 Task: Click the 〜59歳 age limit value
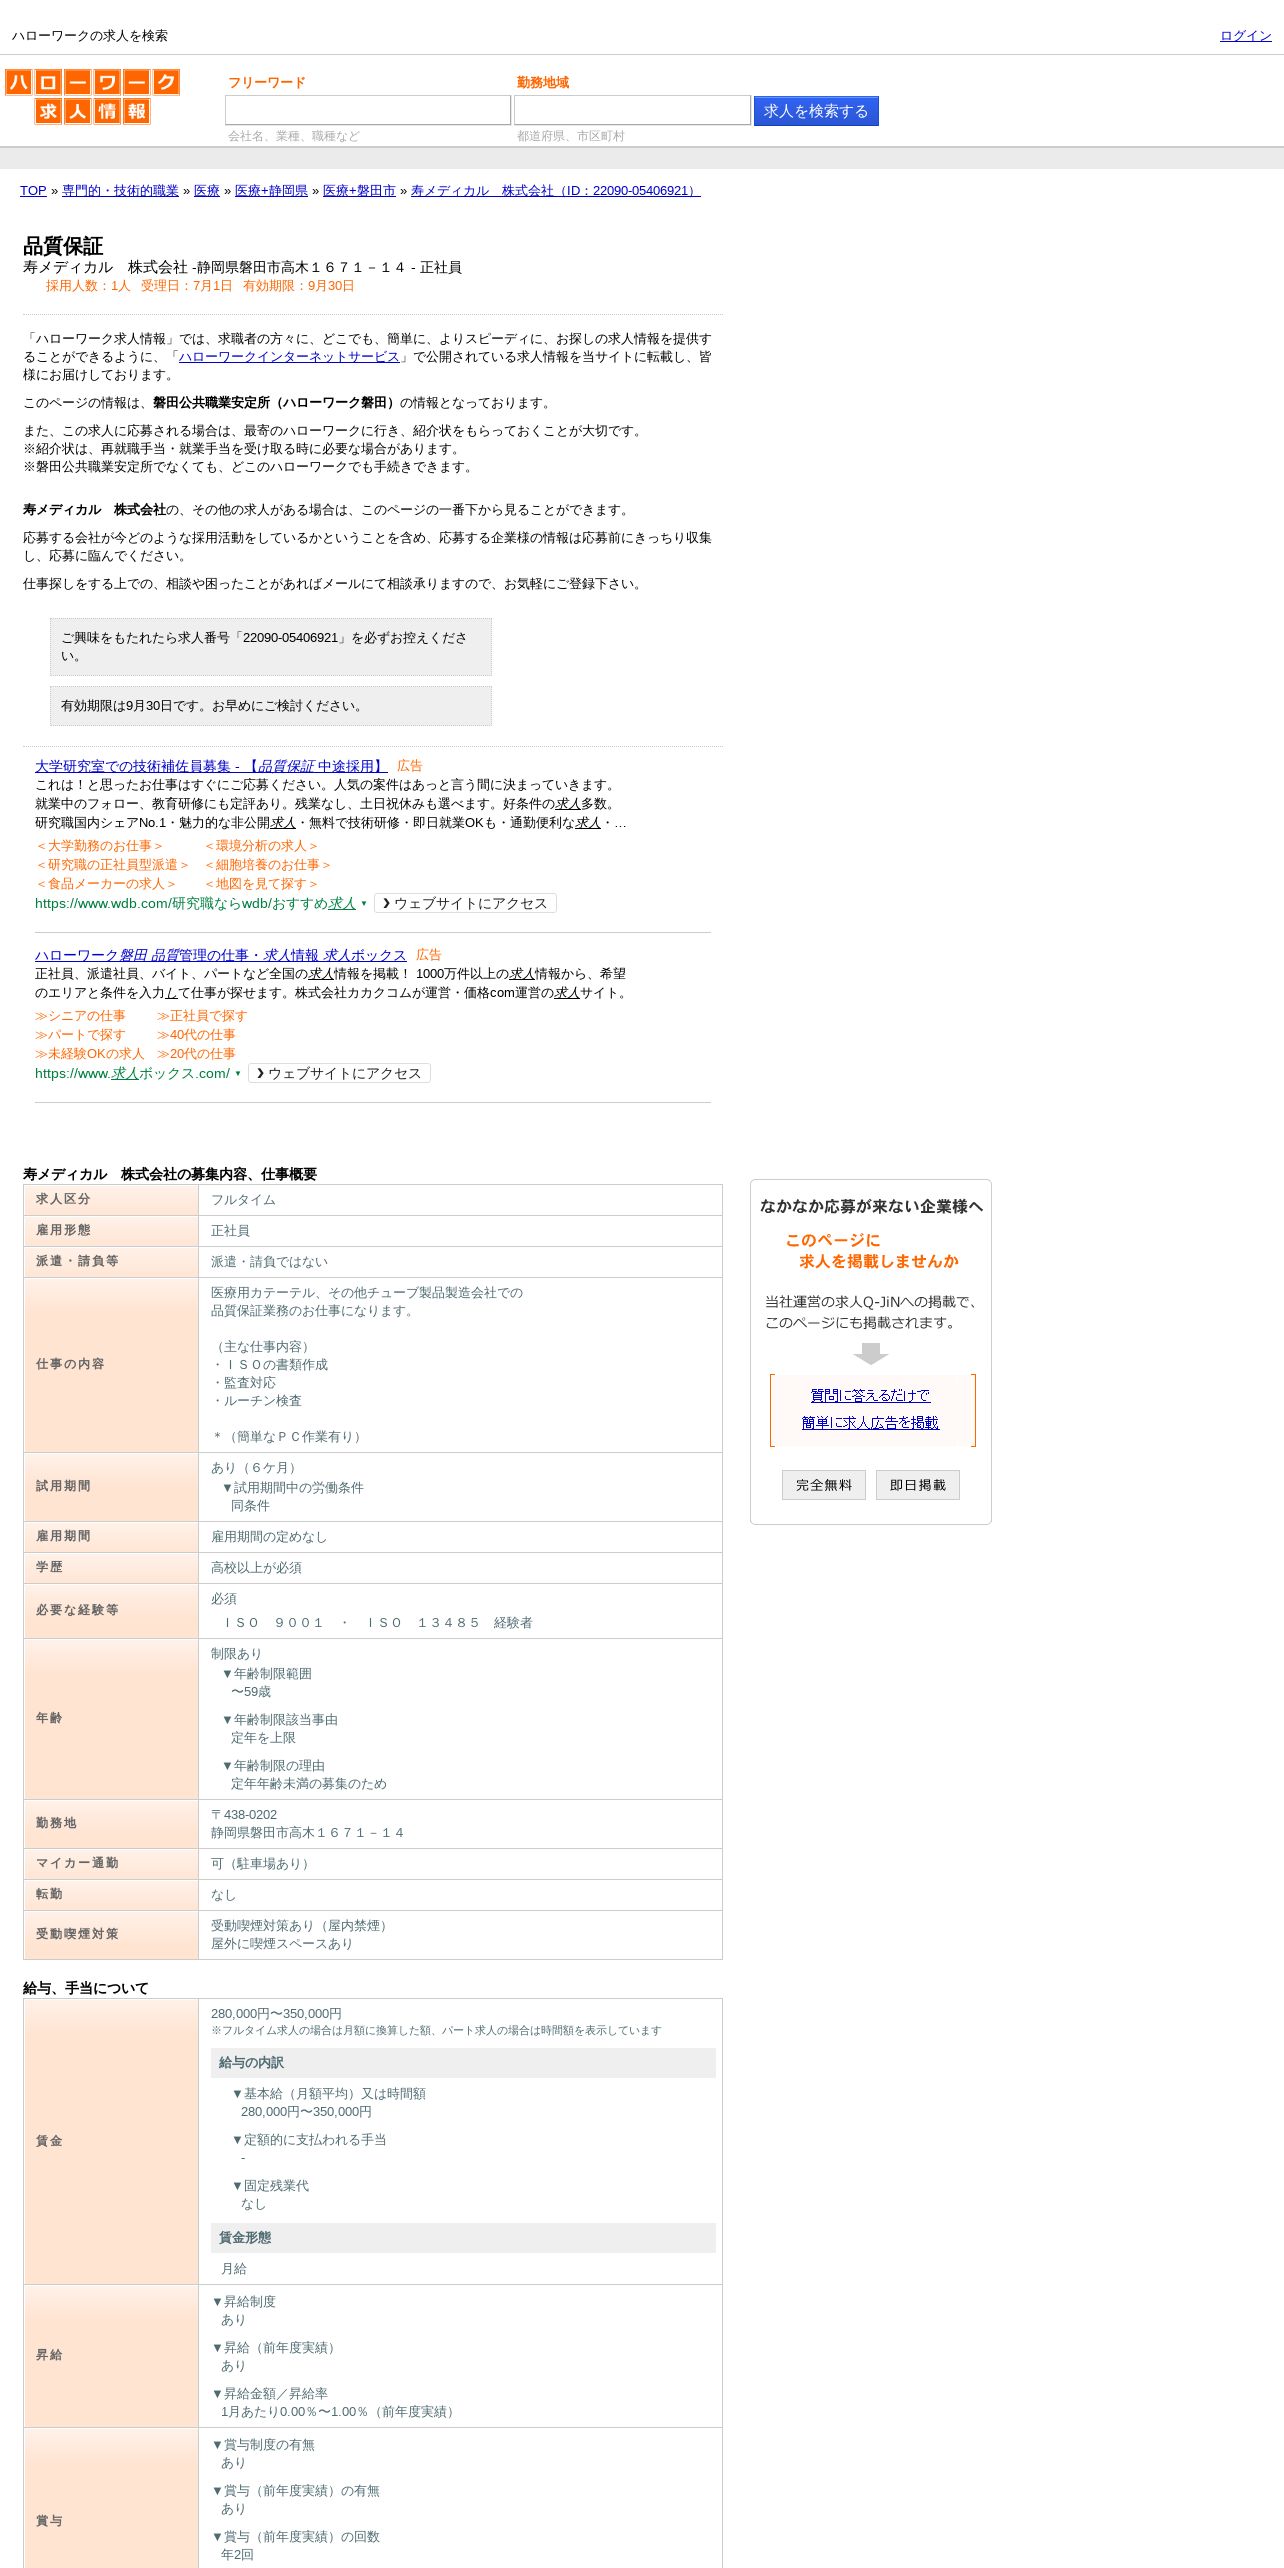pyautogui.click(x=251, y=1692)
